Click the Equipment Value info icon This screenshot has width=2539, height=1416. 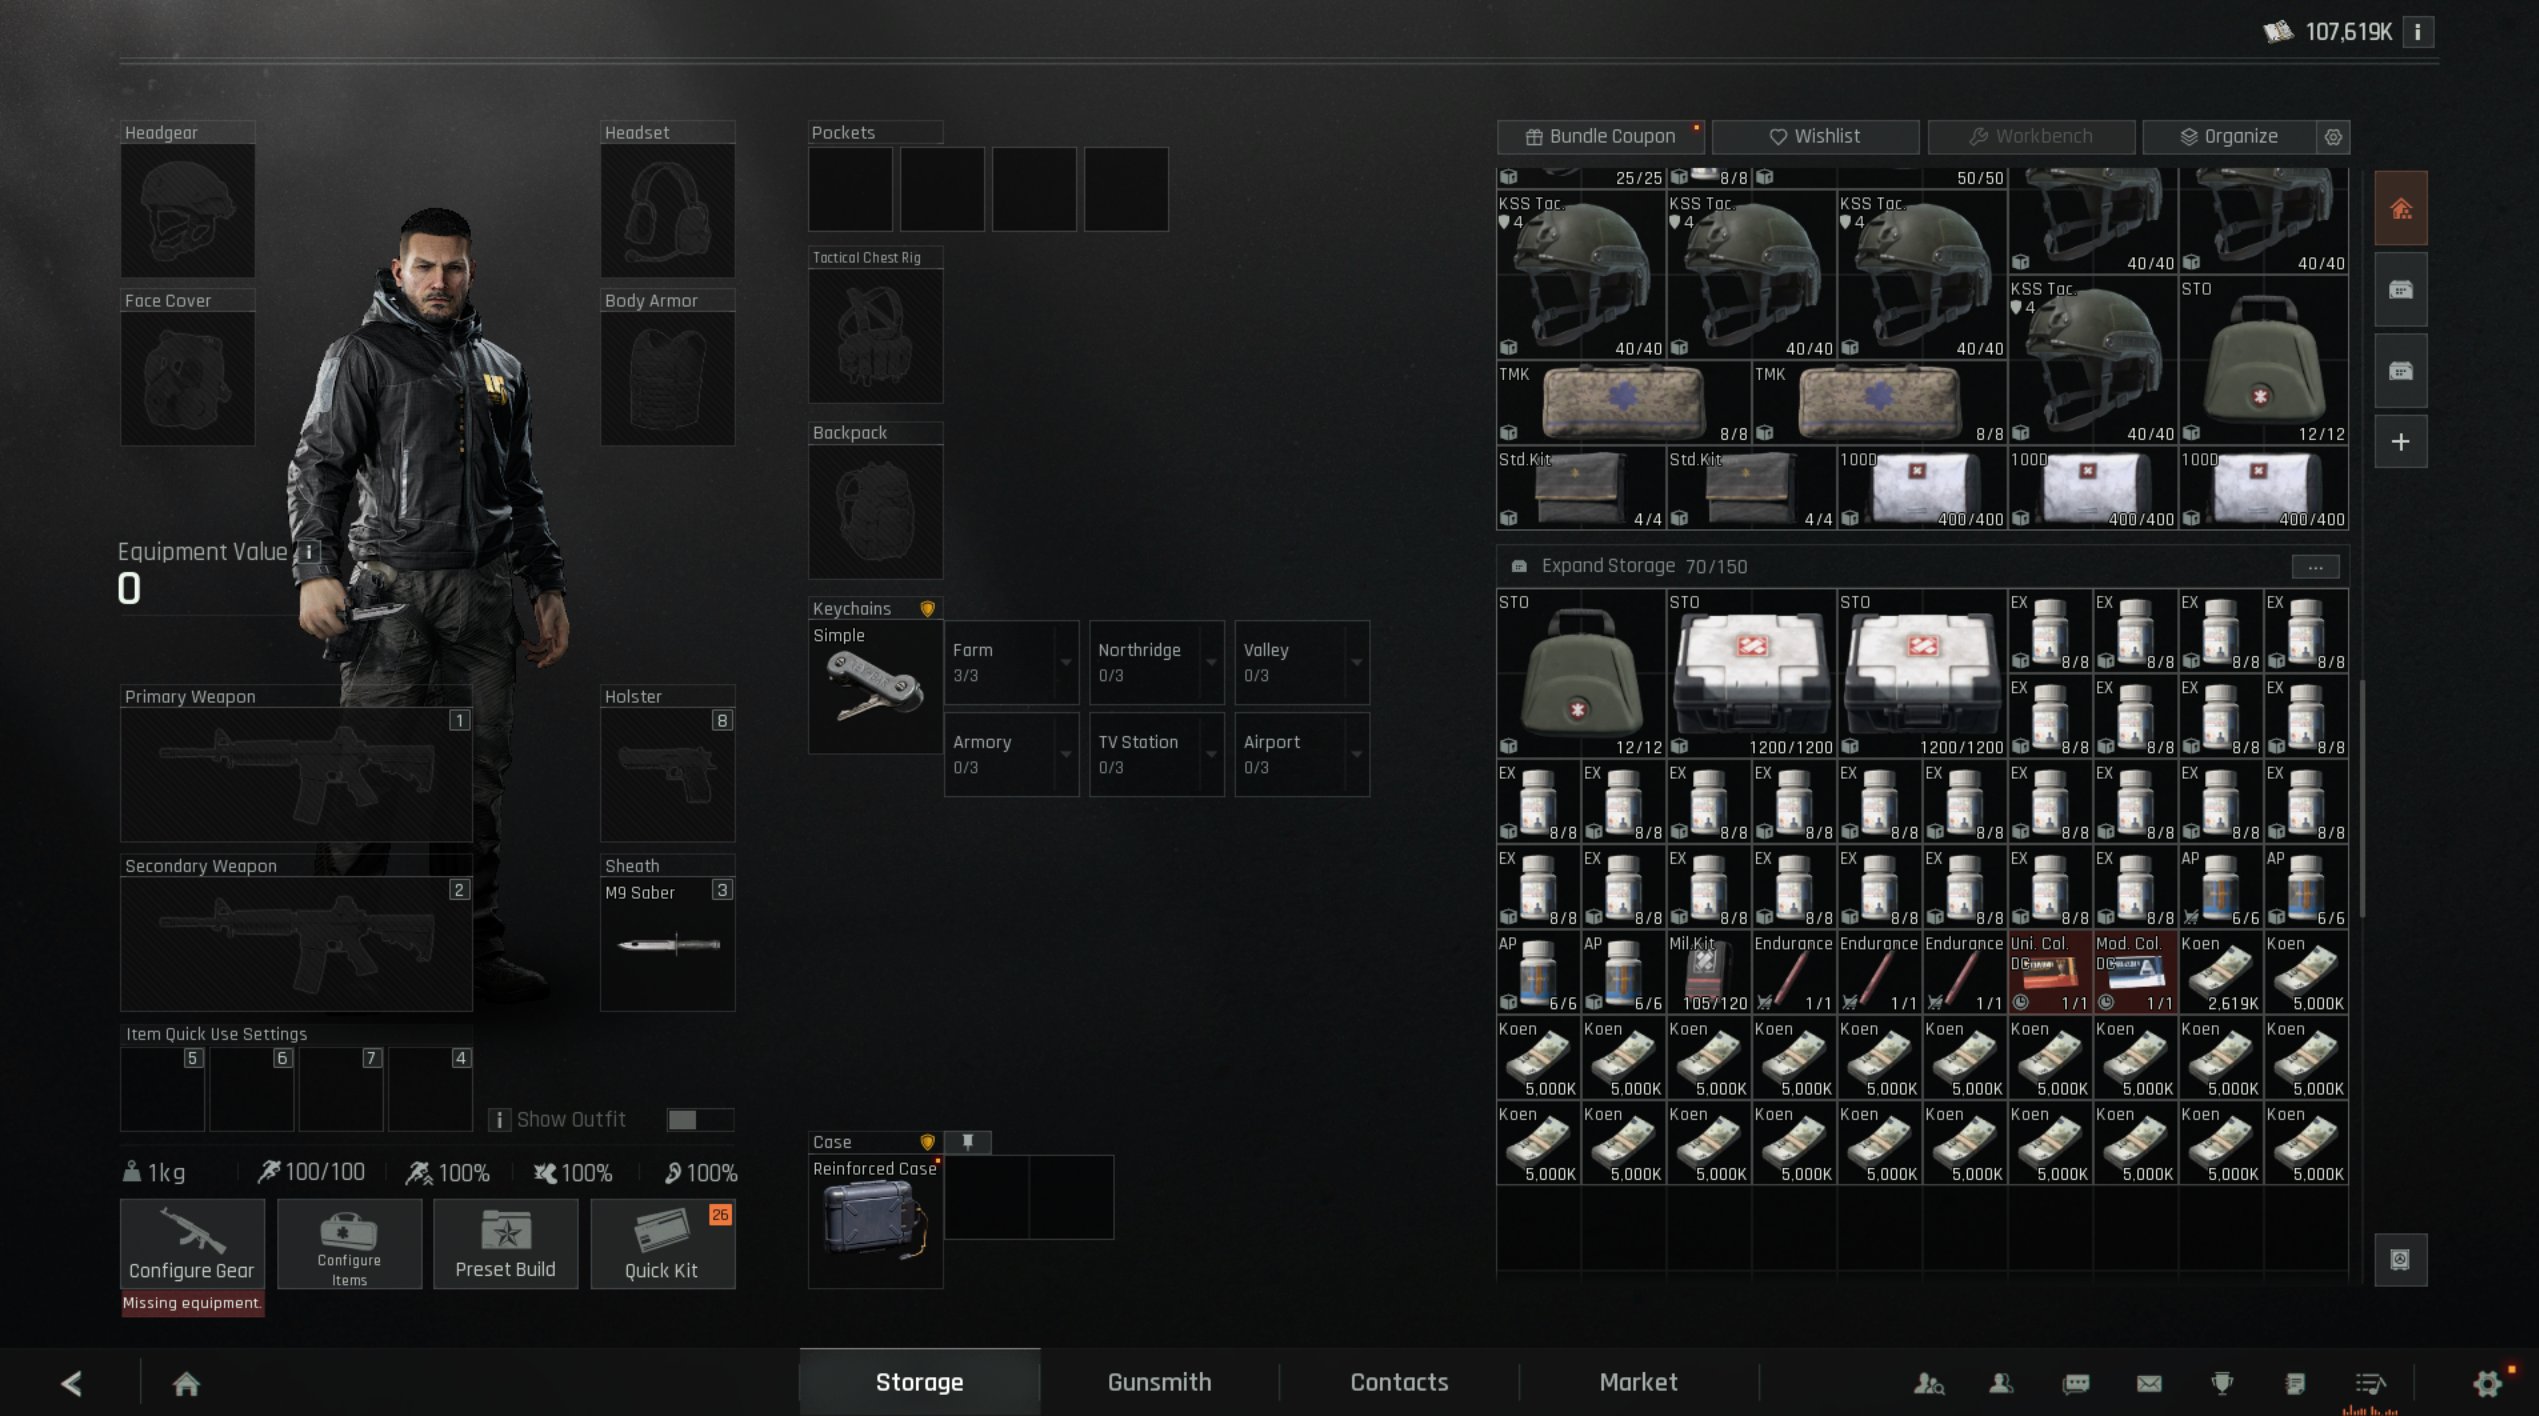pyautogui.click(x=309, y=552)
